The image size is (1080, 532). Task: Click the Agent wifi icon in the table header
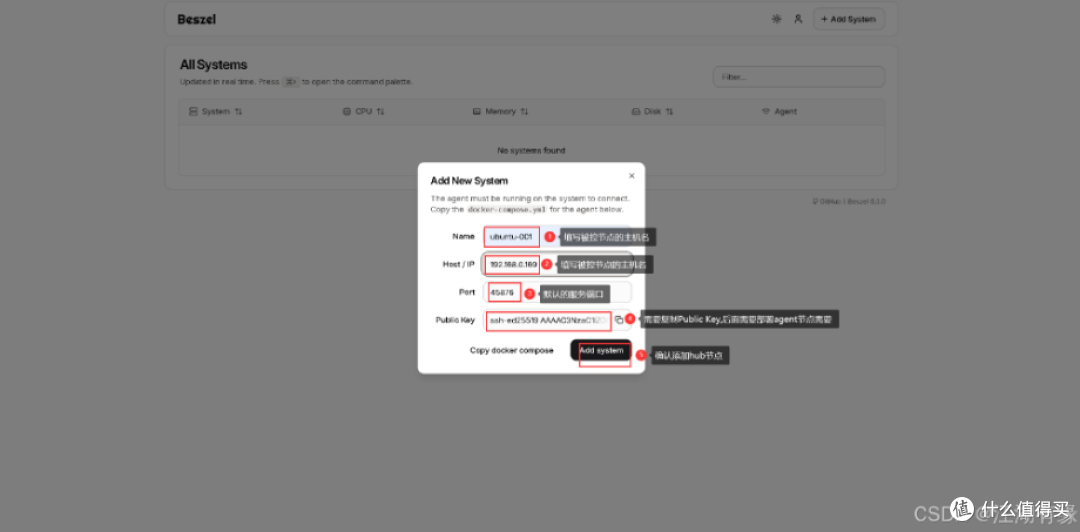pos(765,112)
